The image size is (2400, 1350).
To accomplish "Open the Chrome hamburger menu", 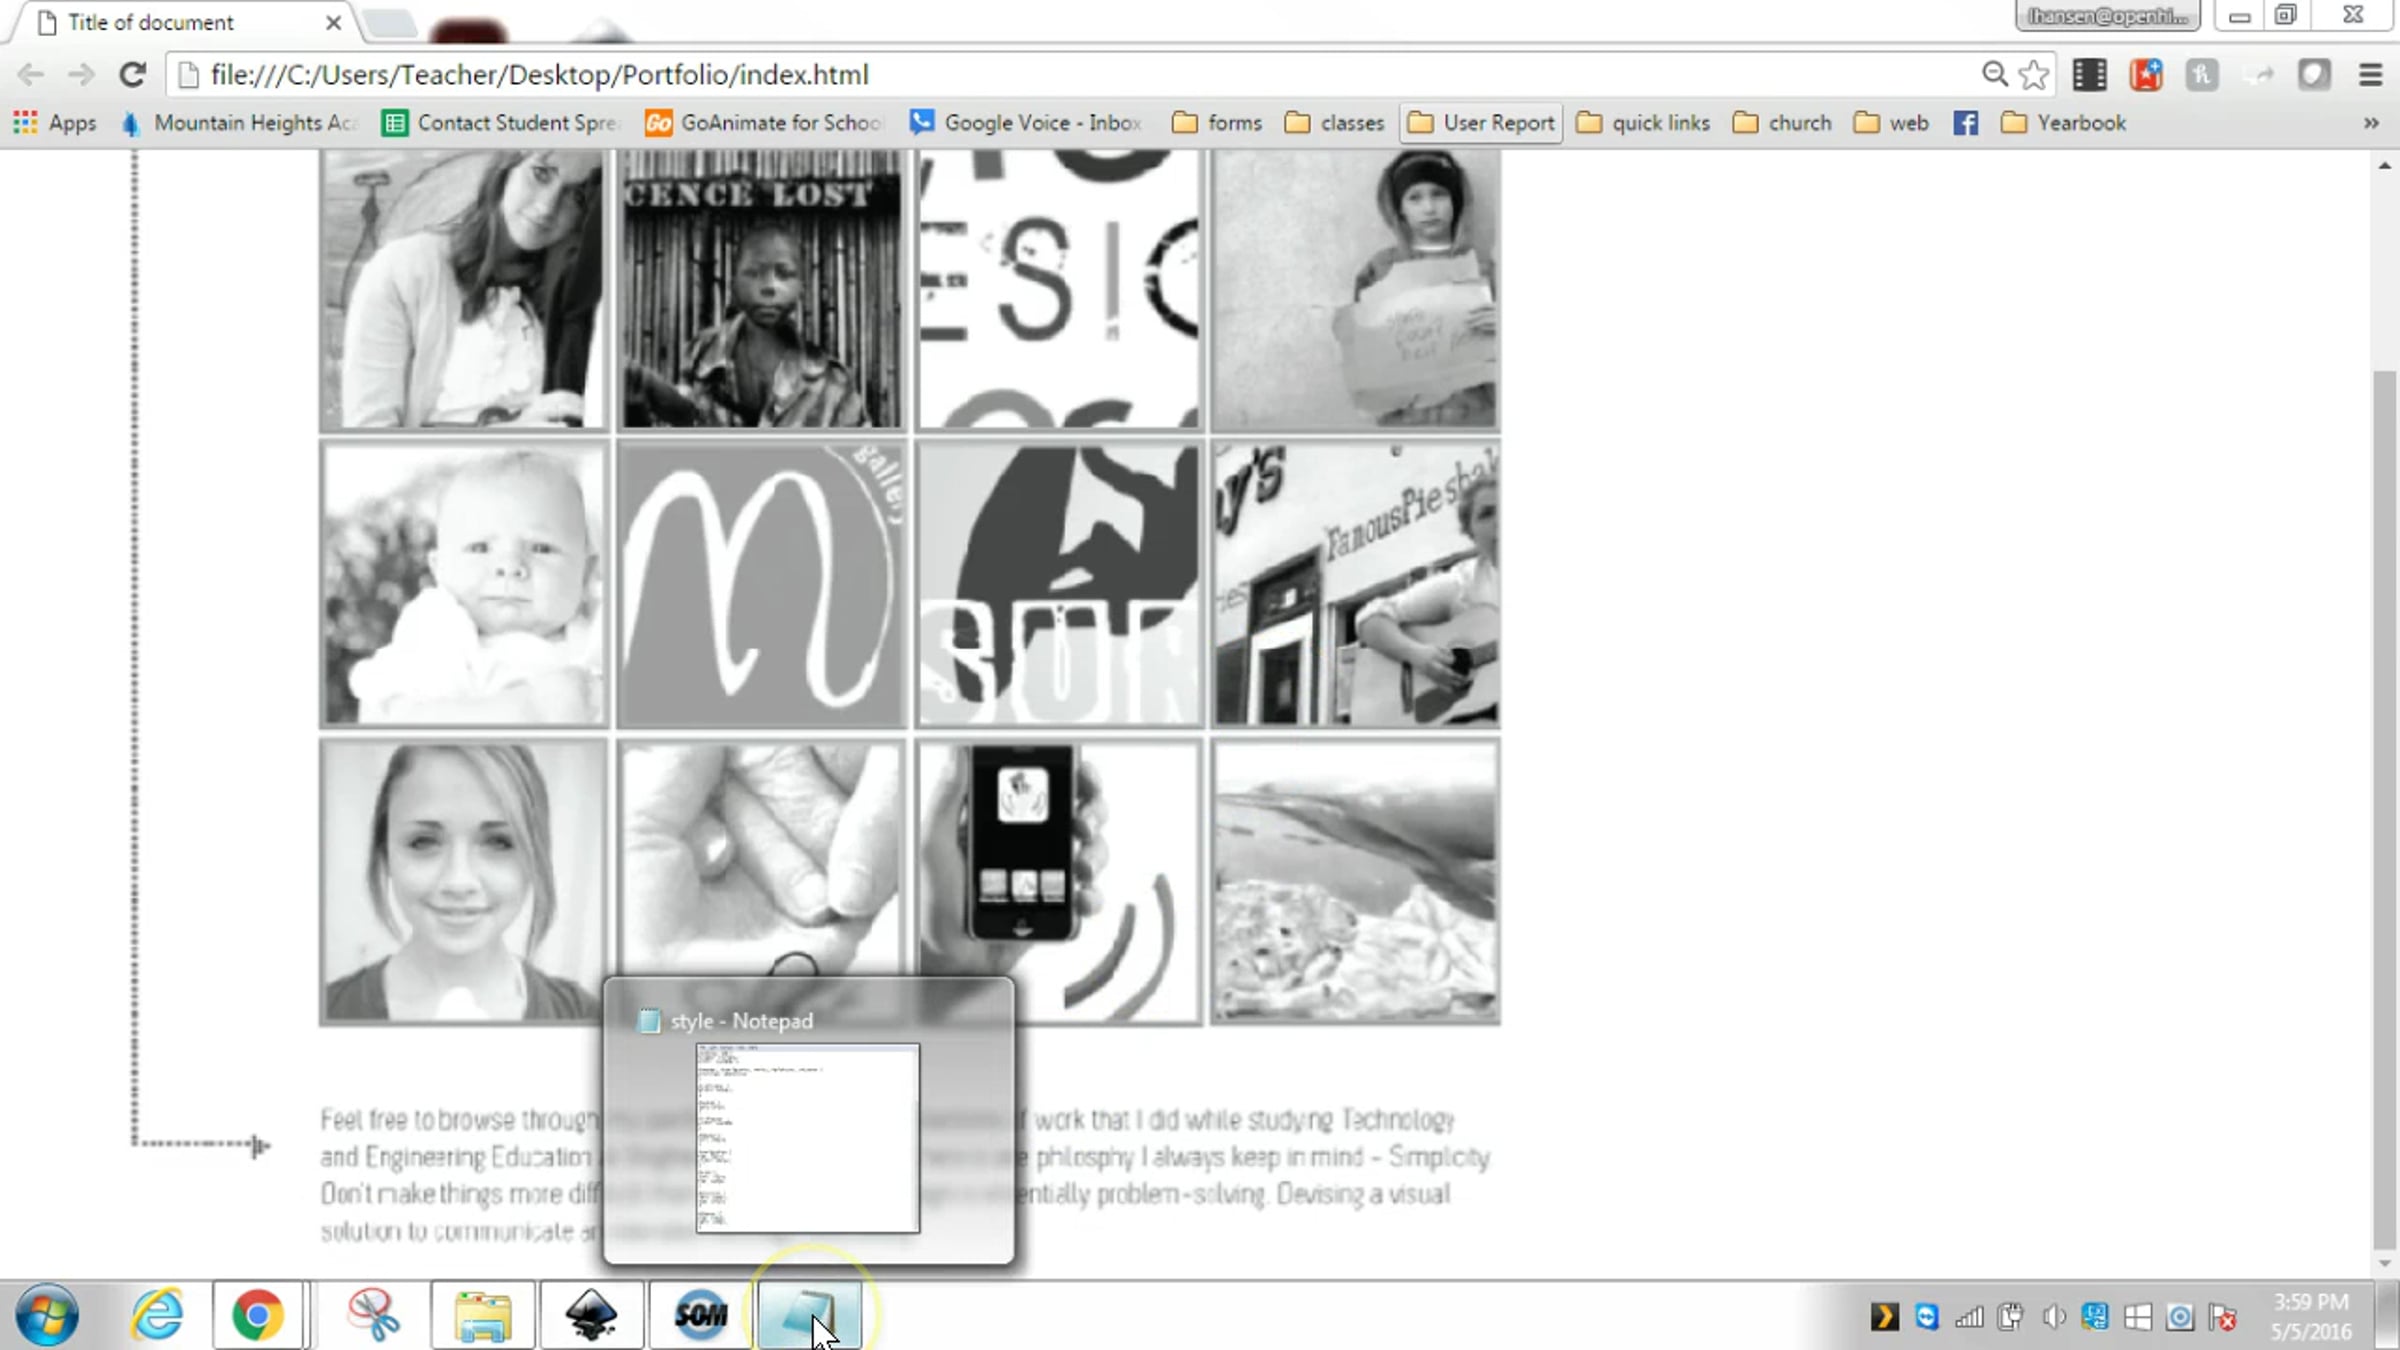I will point(2370,75).
